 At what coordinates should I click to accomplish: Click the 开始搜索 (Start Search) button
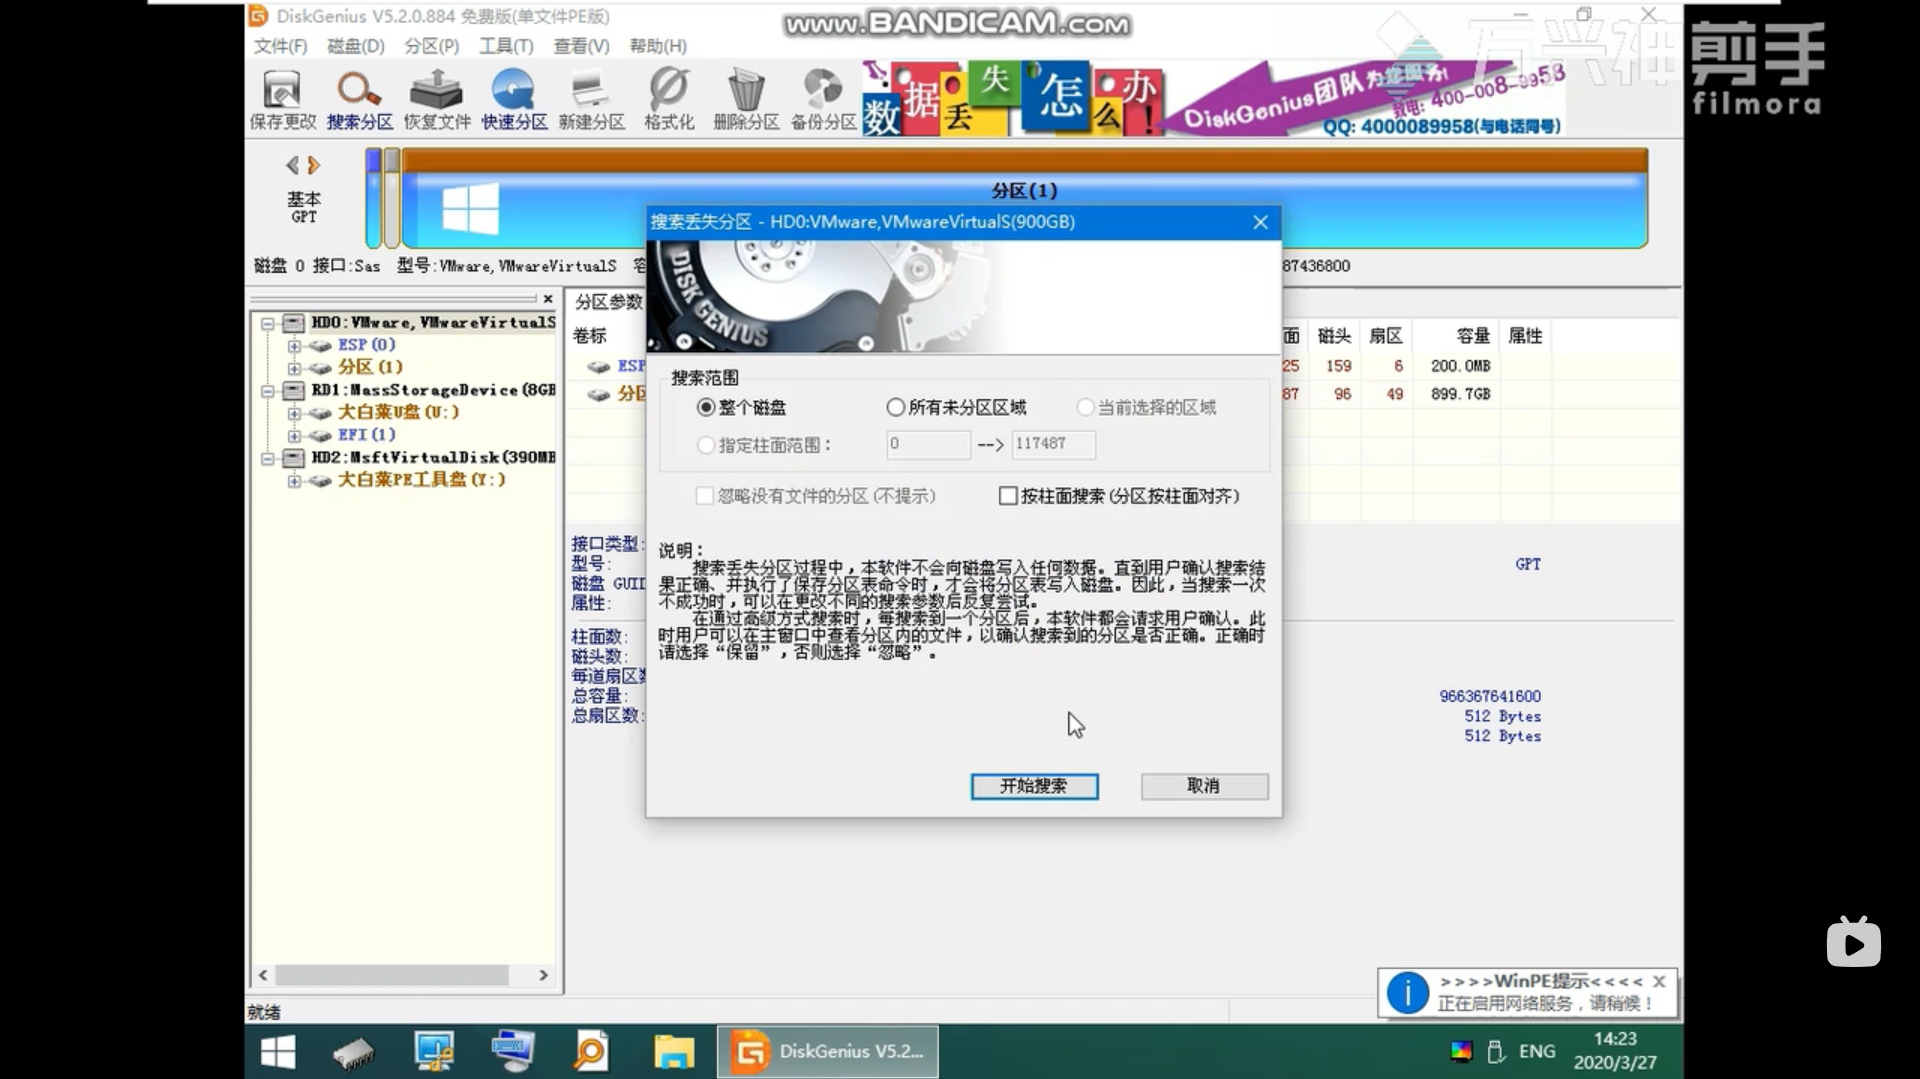pos(1034,786)
